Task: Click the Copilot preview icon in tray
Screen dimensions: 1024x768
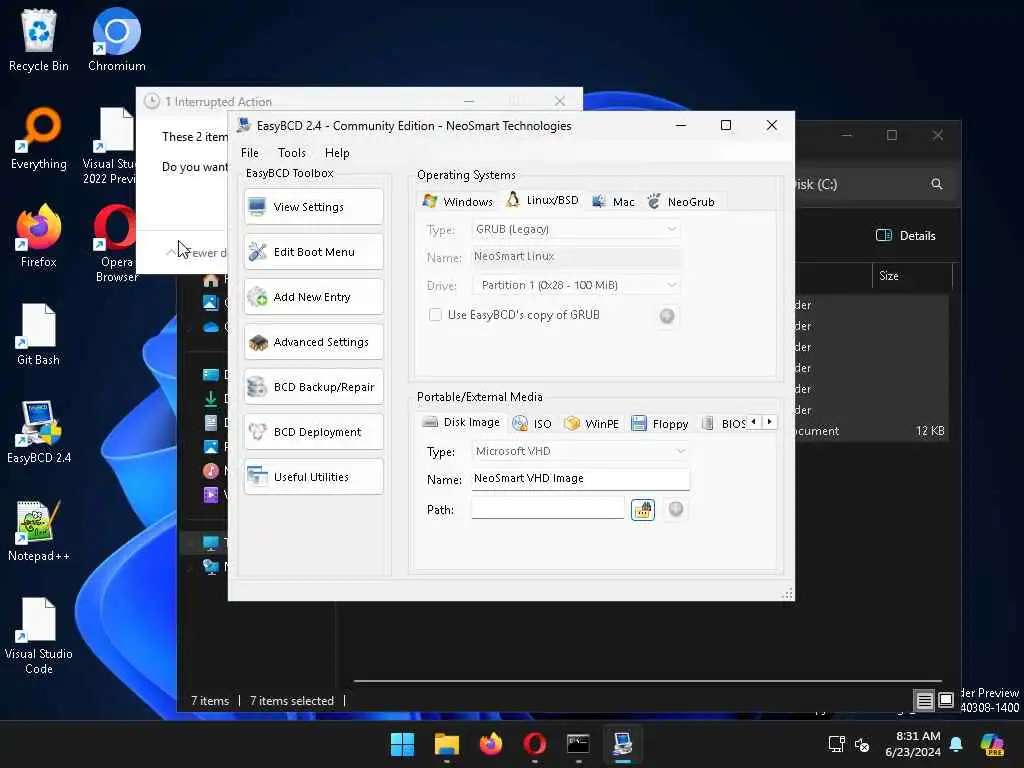Action: [x=992, y=744]
